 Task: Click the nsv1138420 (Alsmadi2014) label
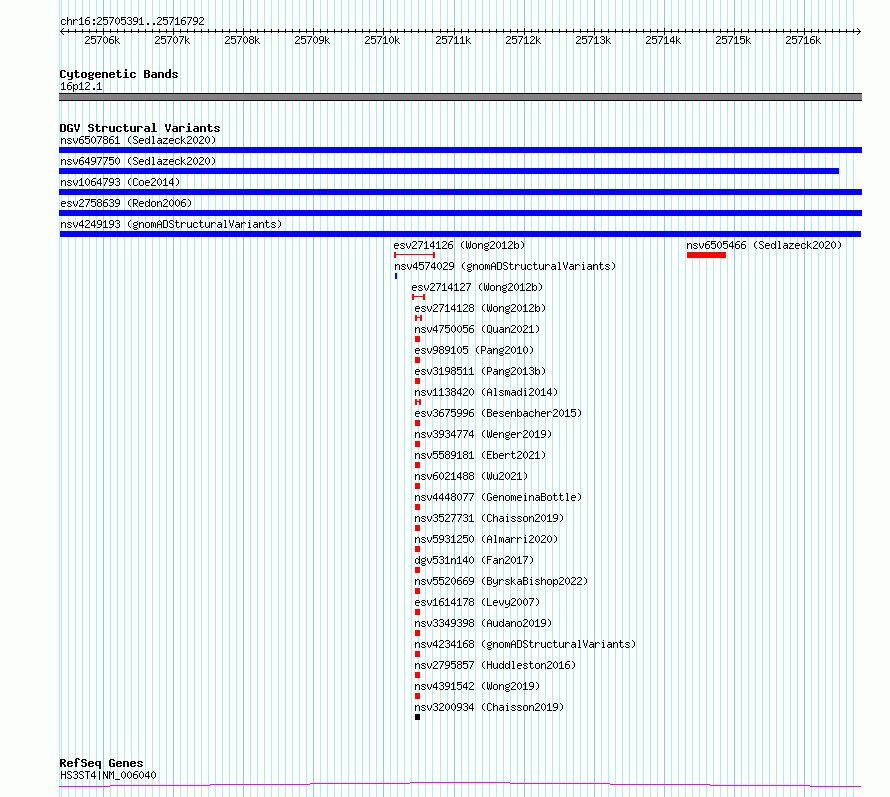486,392
